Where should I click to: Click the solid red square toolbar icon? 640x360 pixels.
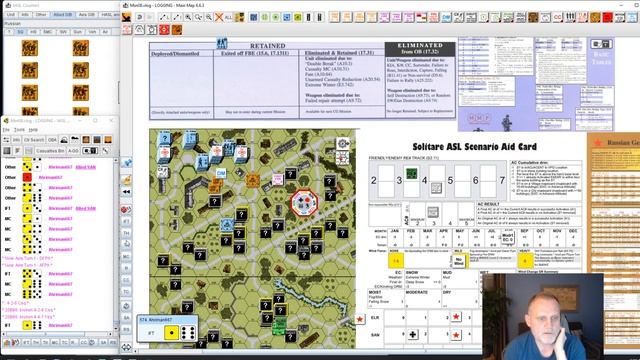607,17
